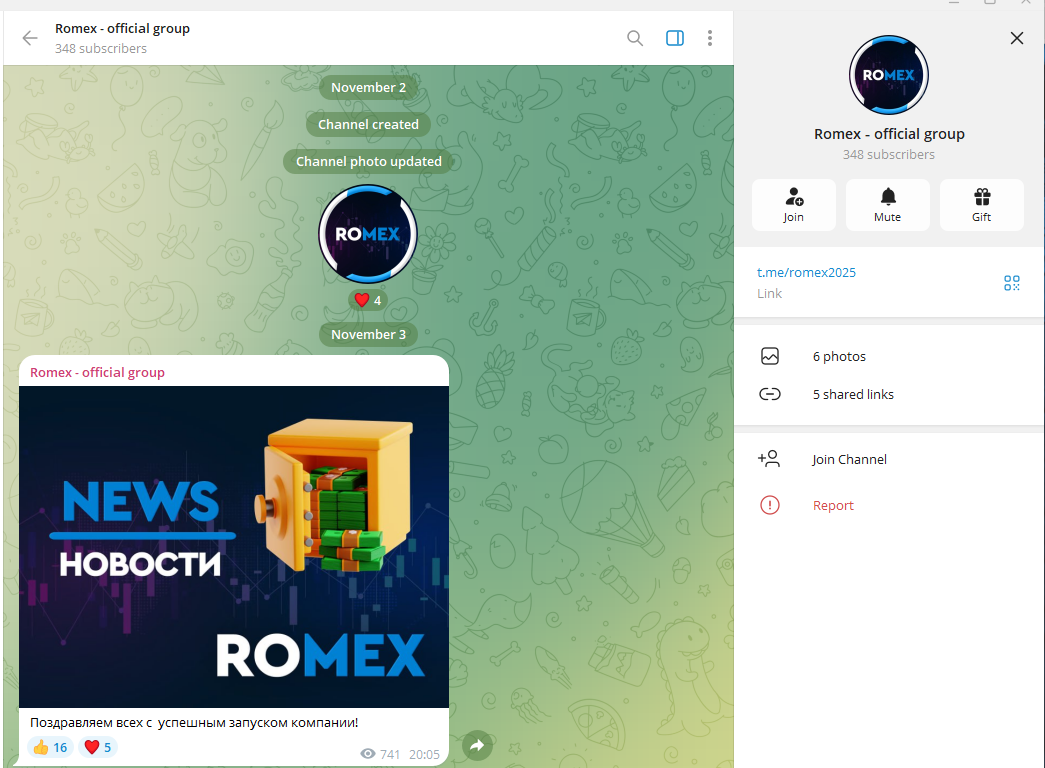
Task: Open the November 2 date header
Action: point(368,87)
